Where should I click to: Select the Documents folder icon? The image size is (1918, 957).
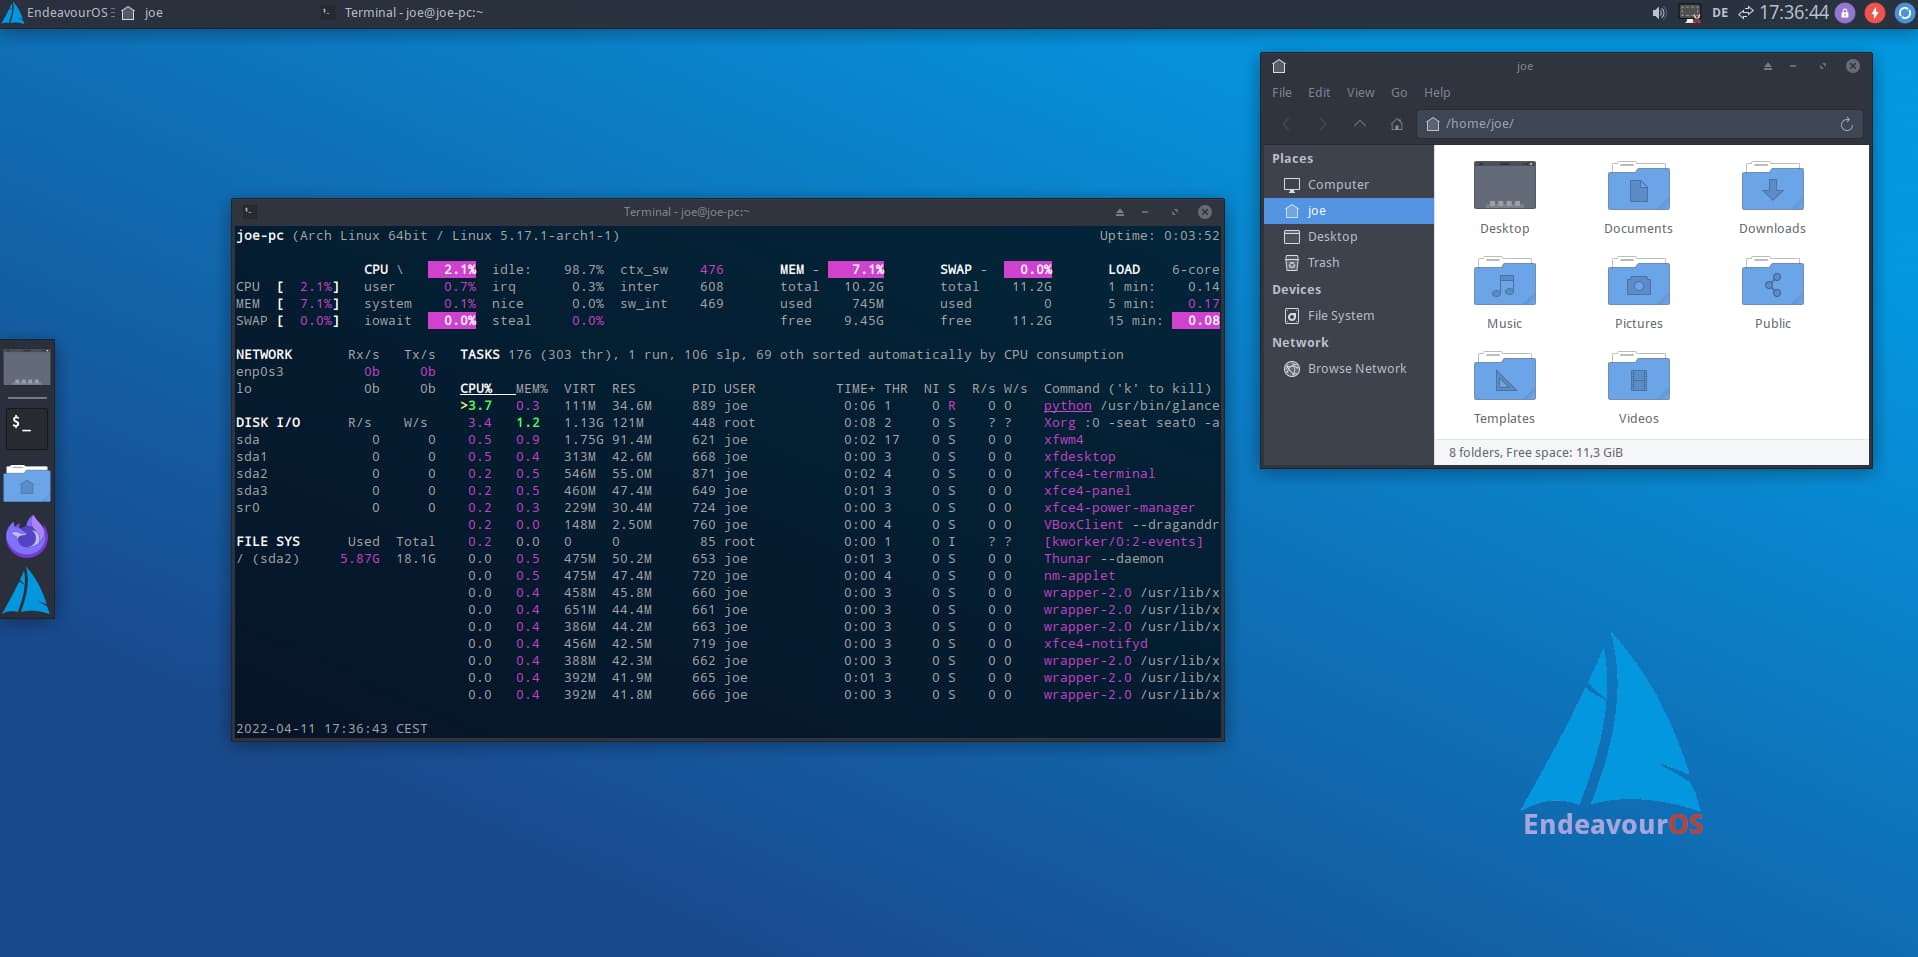pyautogui.click(x=1638, y=198)
